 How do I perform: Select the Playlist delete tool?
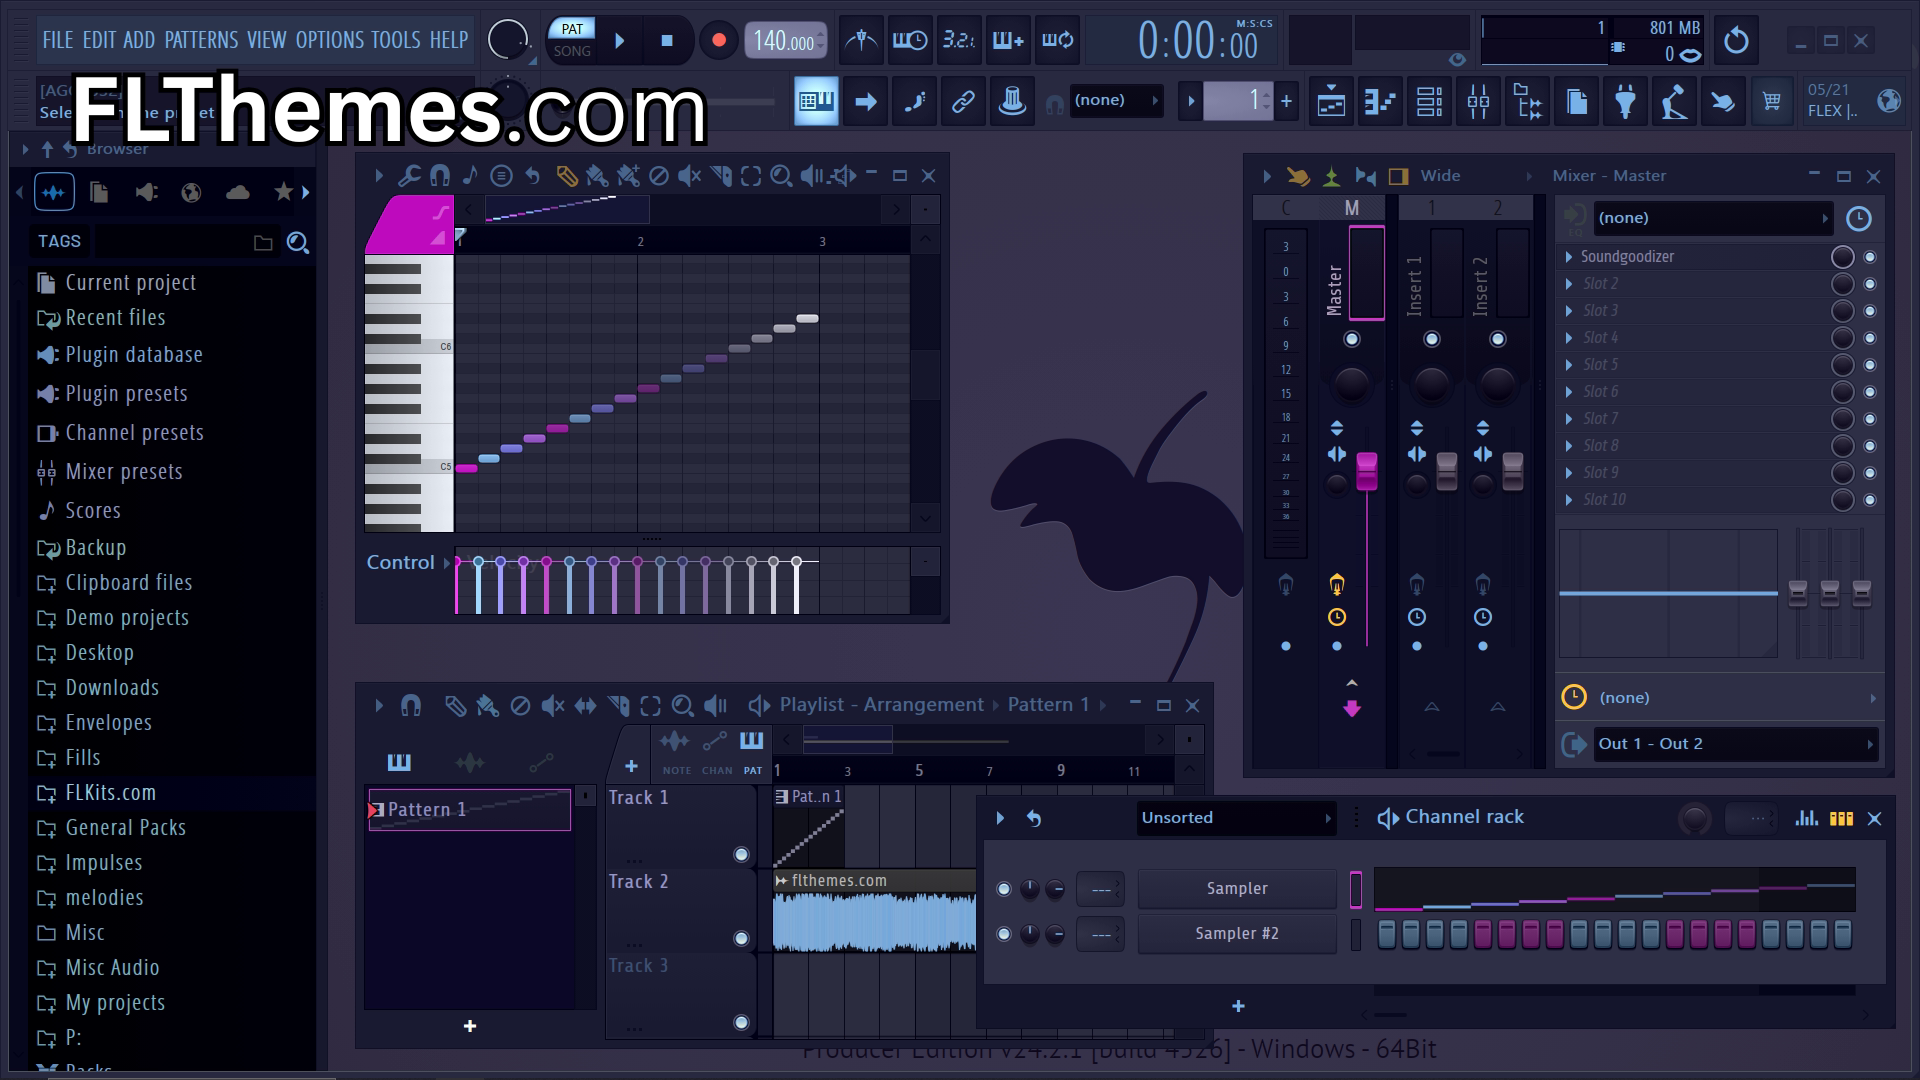click(x=520, y=706)
